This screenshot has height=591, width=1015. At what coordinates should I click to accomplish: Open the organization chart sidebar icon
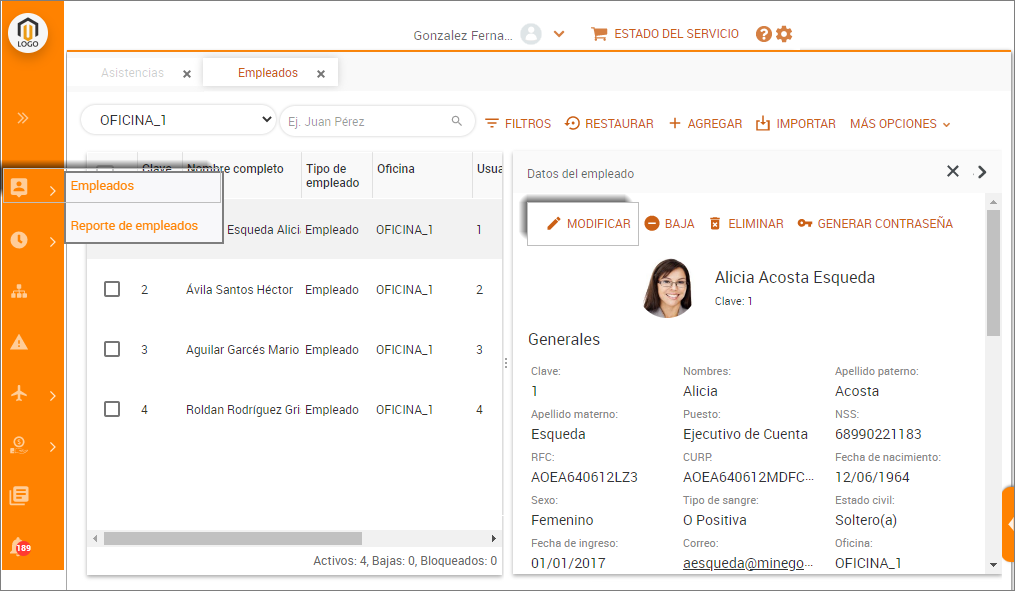coord(19,292)
